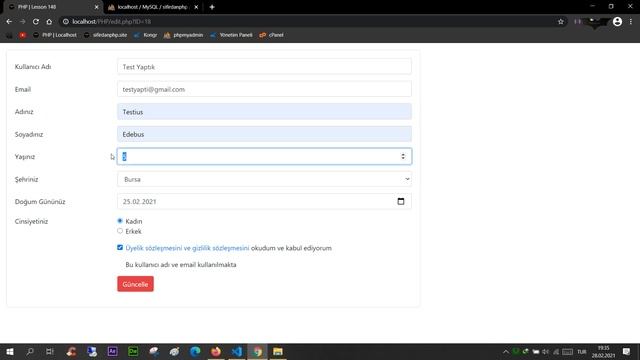
Task: Switch to the localhost / MySQL phpMyAdmin tab
Action: pyautogui.click(x=152, y=7)
